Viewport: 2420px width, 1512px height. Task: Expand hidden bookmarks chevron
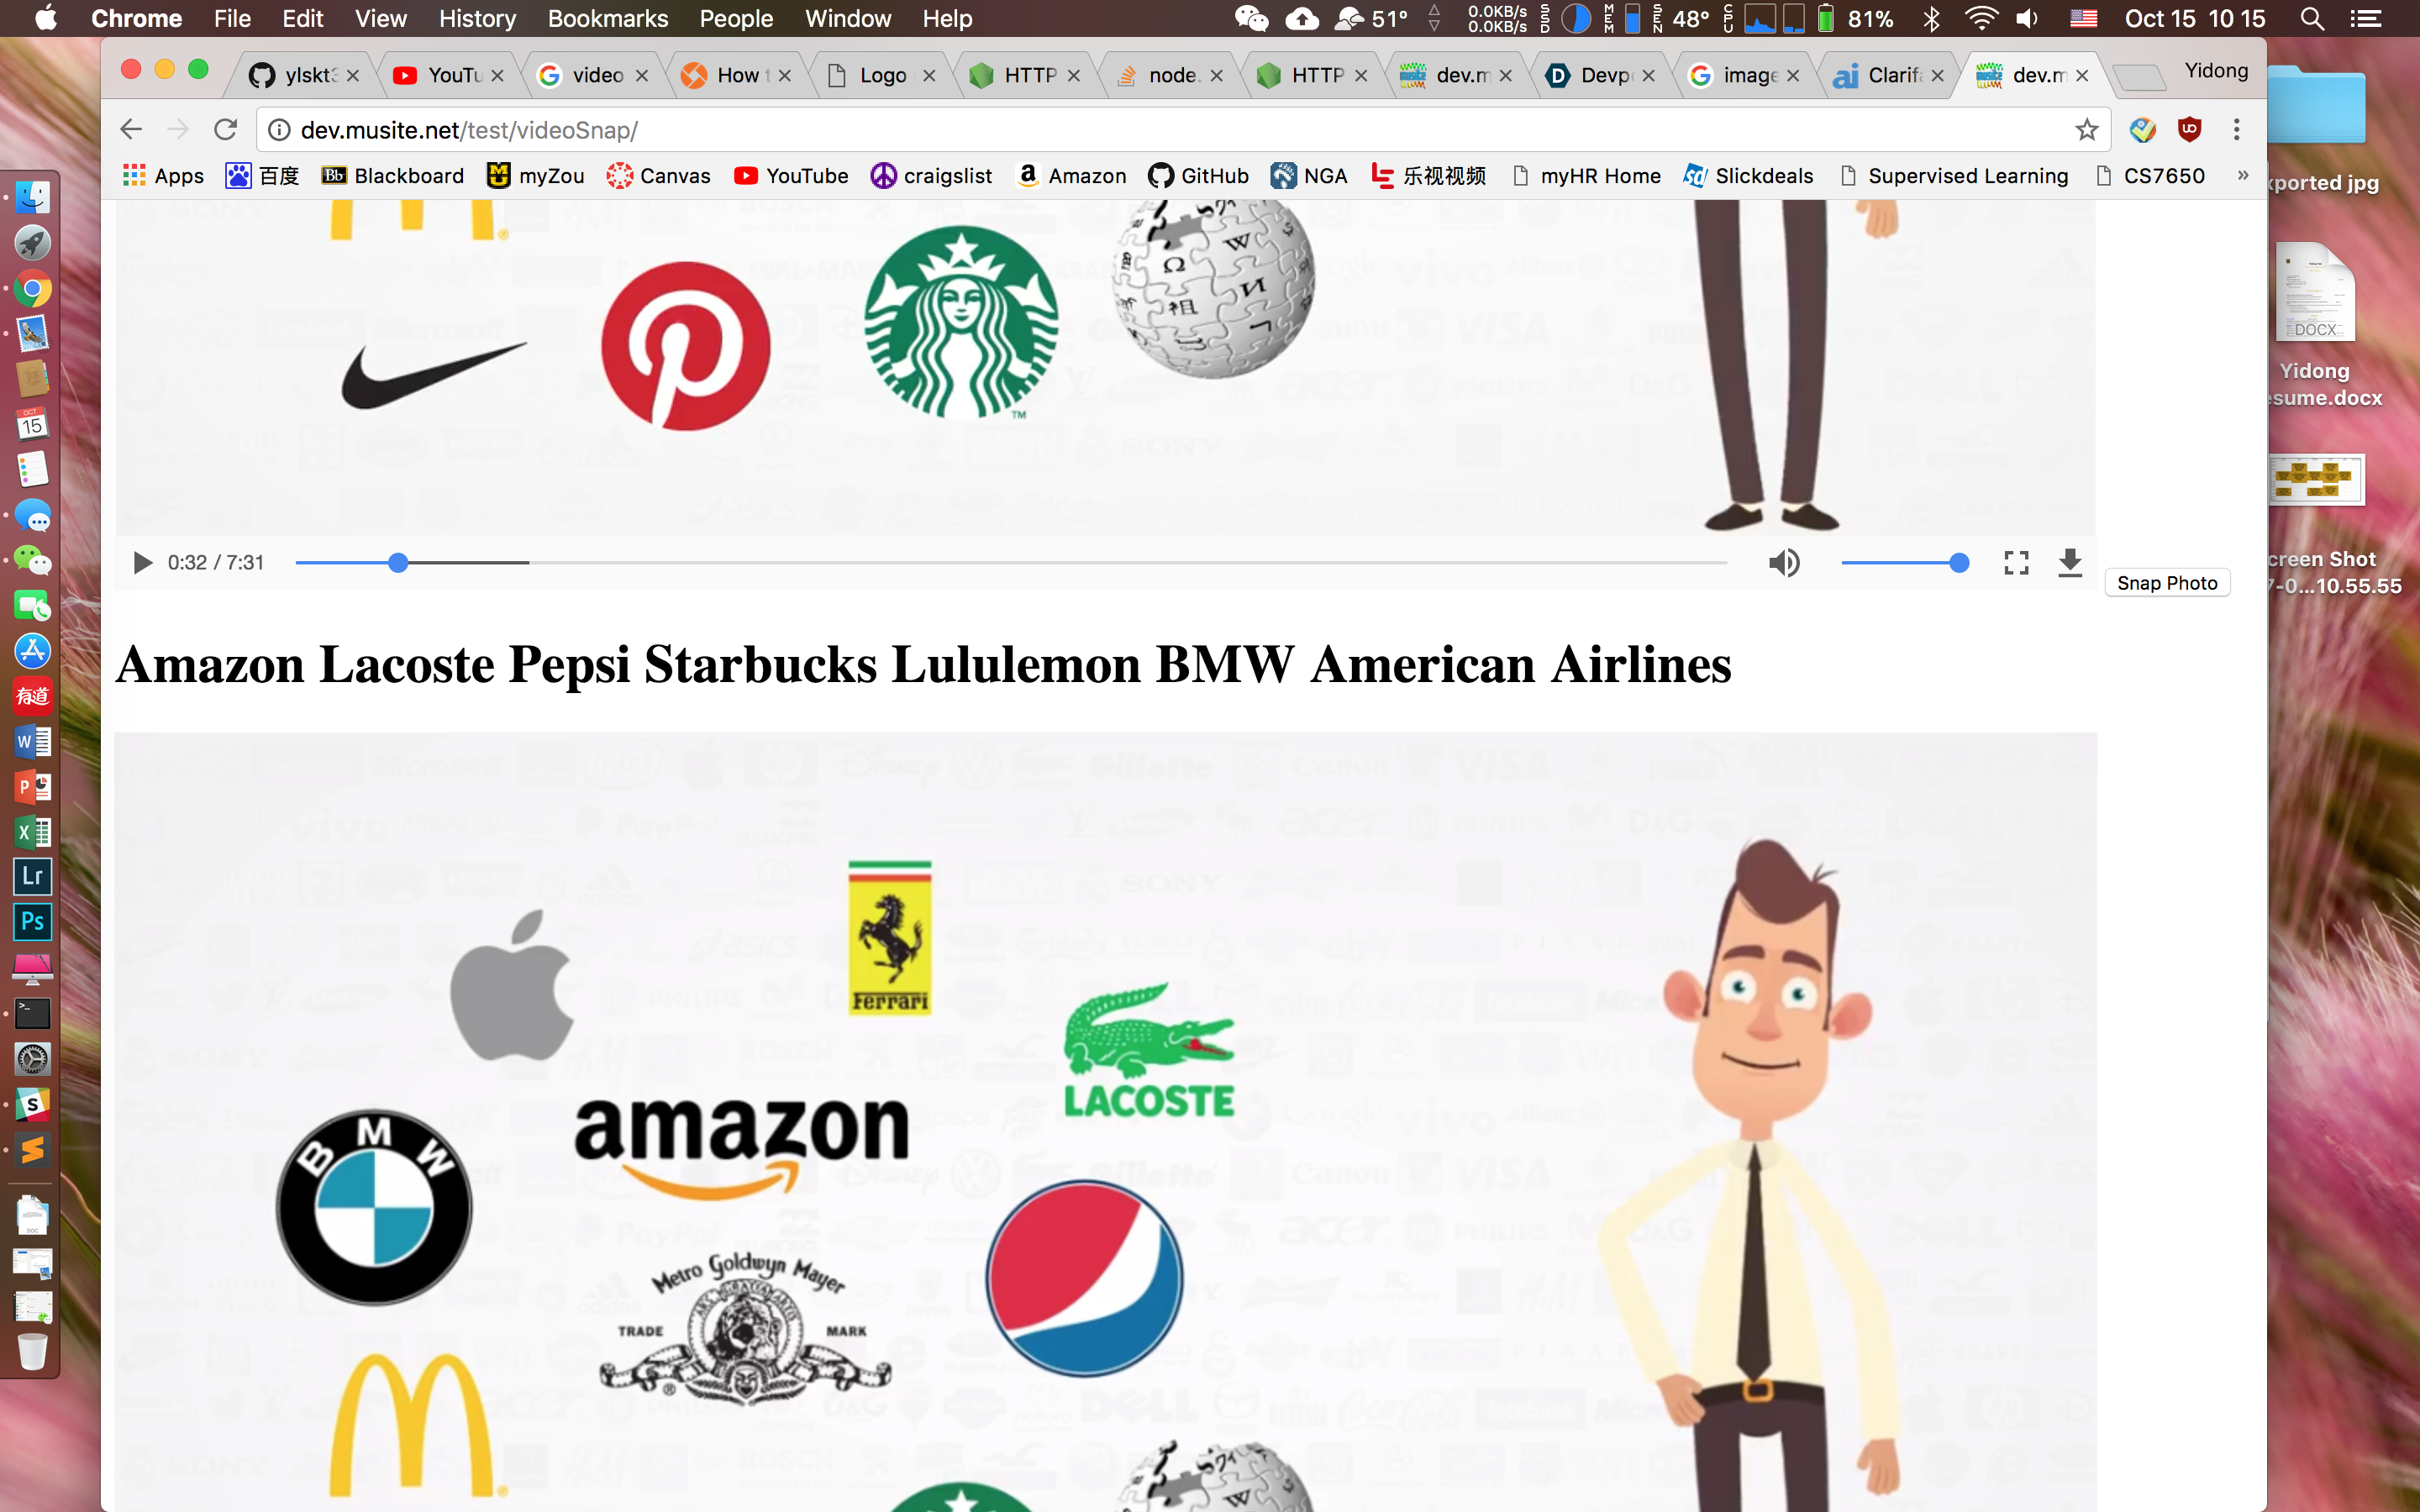pyautogui.click(x=2243, y=175)
